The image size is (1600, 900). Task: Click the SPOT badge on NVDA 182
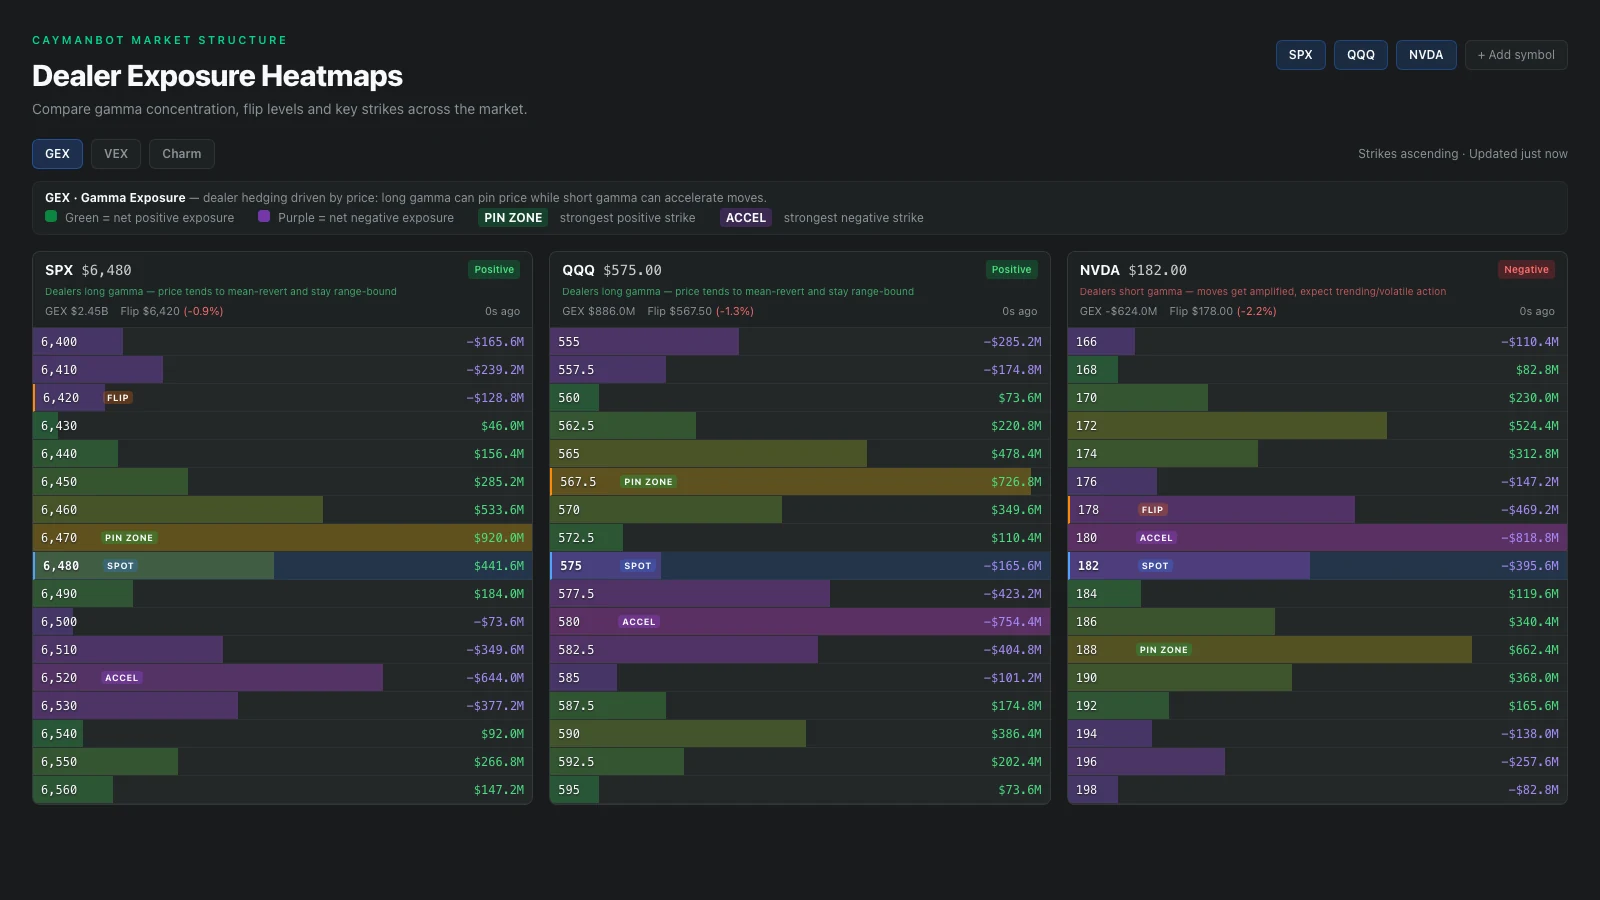point(1155,566)
